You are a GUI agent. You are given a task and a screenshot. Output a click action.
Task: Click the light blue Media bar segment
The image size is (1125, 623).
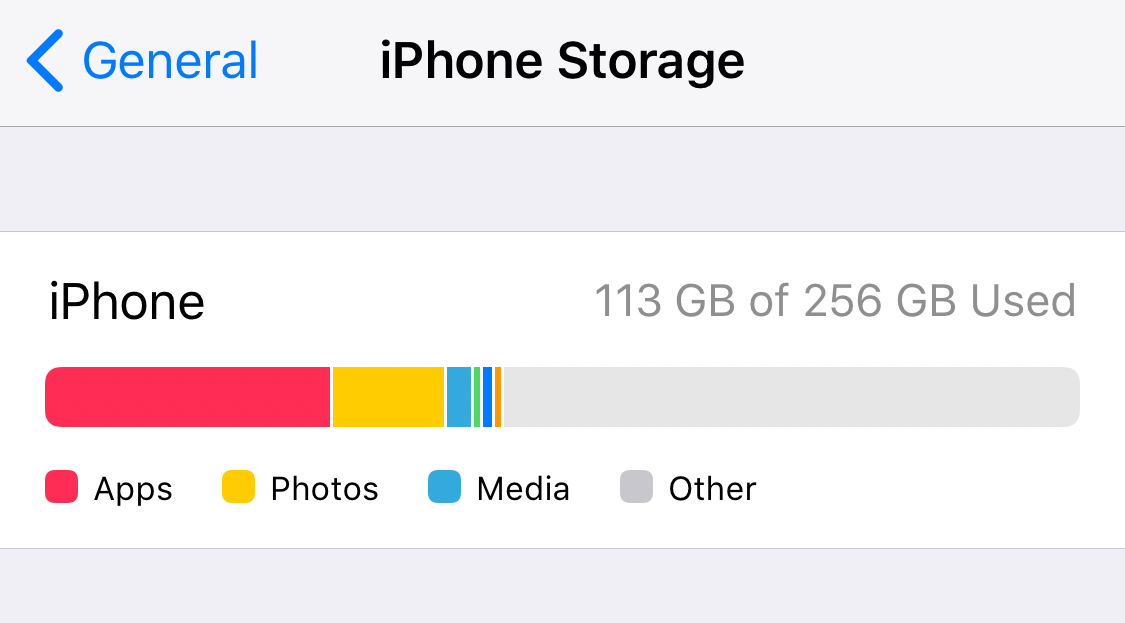tap(459, 397)
